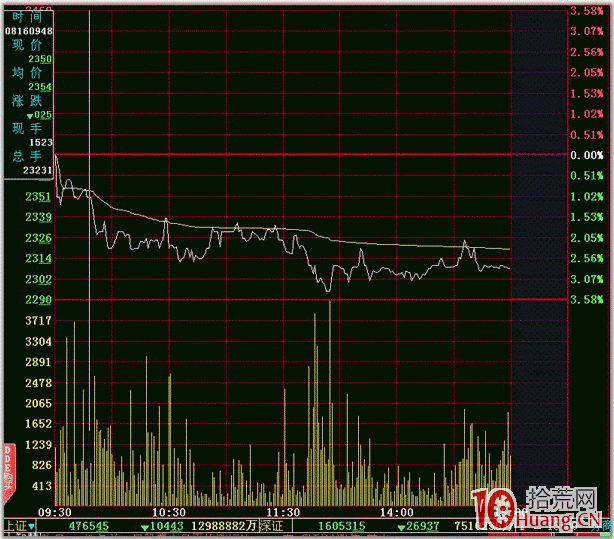Click the turnover figure 12988882万

(x=224, y=526)
